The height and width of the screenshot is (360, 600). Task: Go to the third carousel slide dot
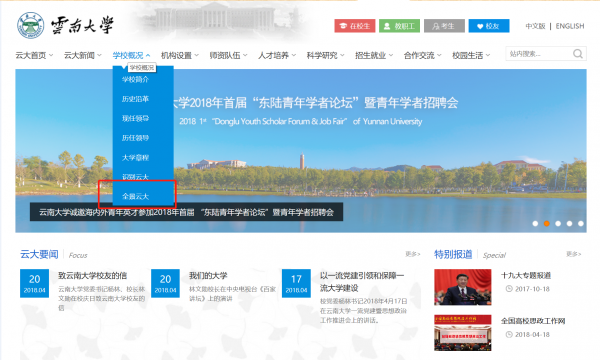[x=558, y=223]
